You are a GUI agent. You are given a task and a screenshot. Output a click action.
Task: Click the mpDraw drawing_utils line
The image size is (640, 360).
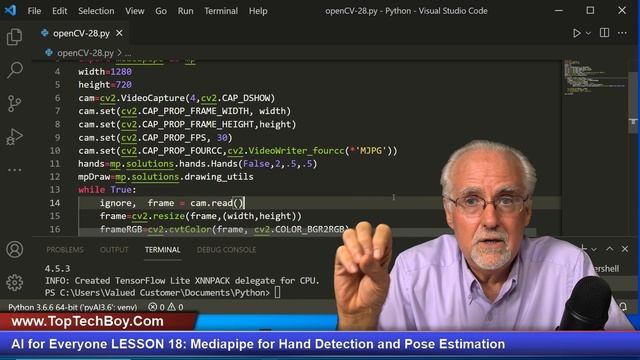[166, 177]
